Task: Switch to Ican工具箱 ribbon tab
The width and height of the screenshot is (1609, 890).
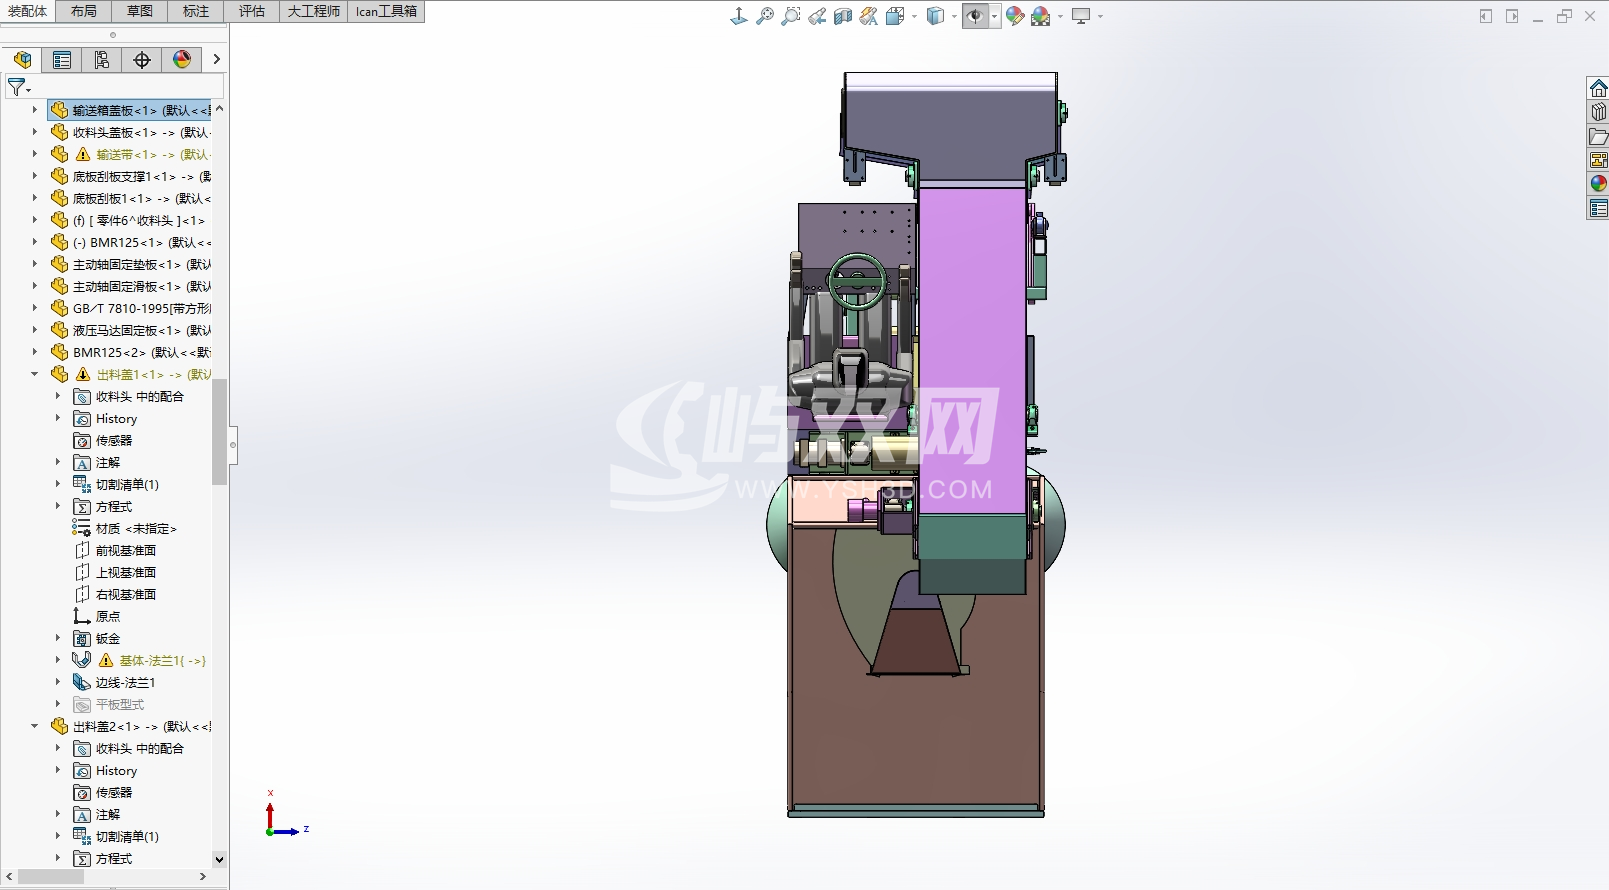Action: tap(386, 11)
